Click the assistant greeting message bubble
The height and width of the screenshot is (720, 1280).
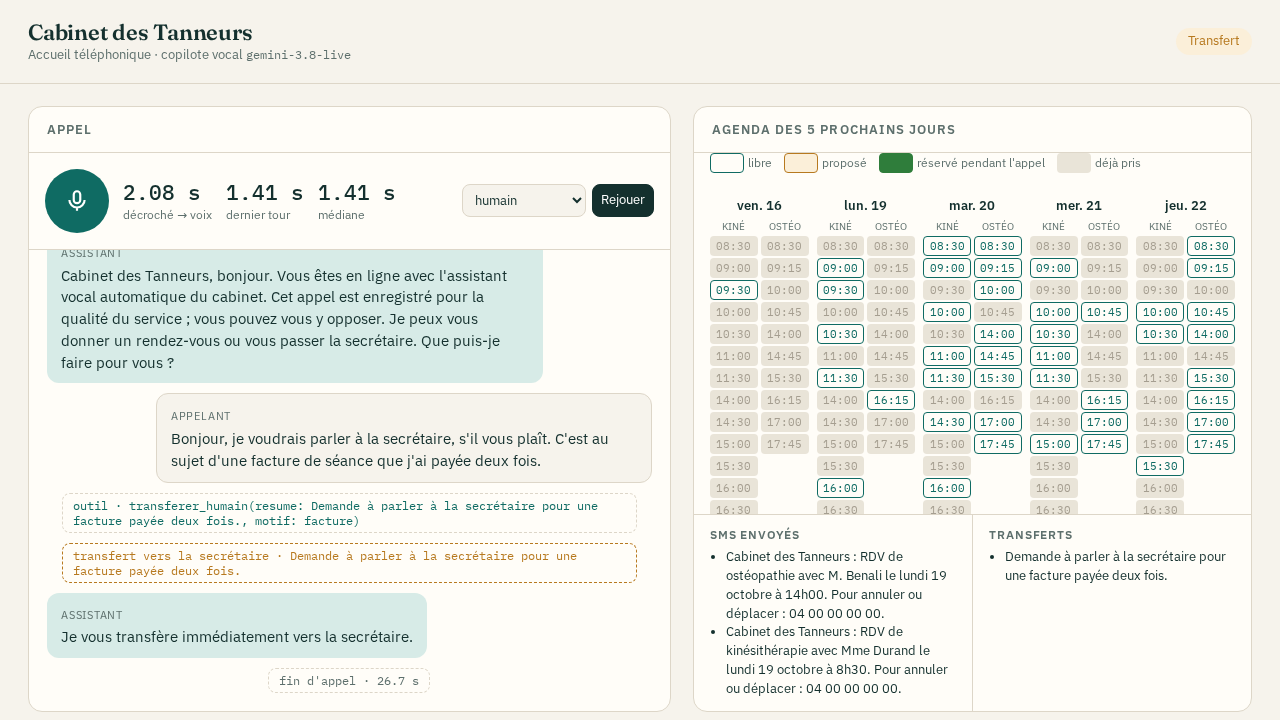tap(295, 314)
